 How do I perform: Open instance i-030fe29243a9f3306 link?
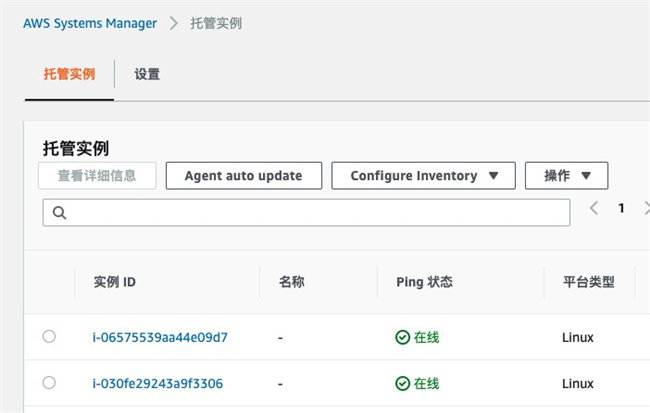158,384
